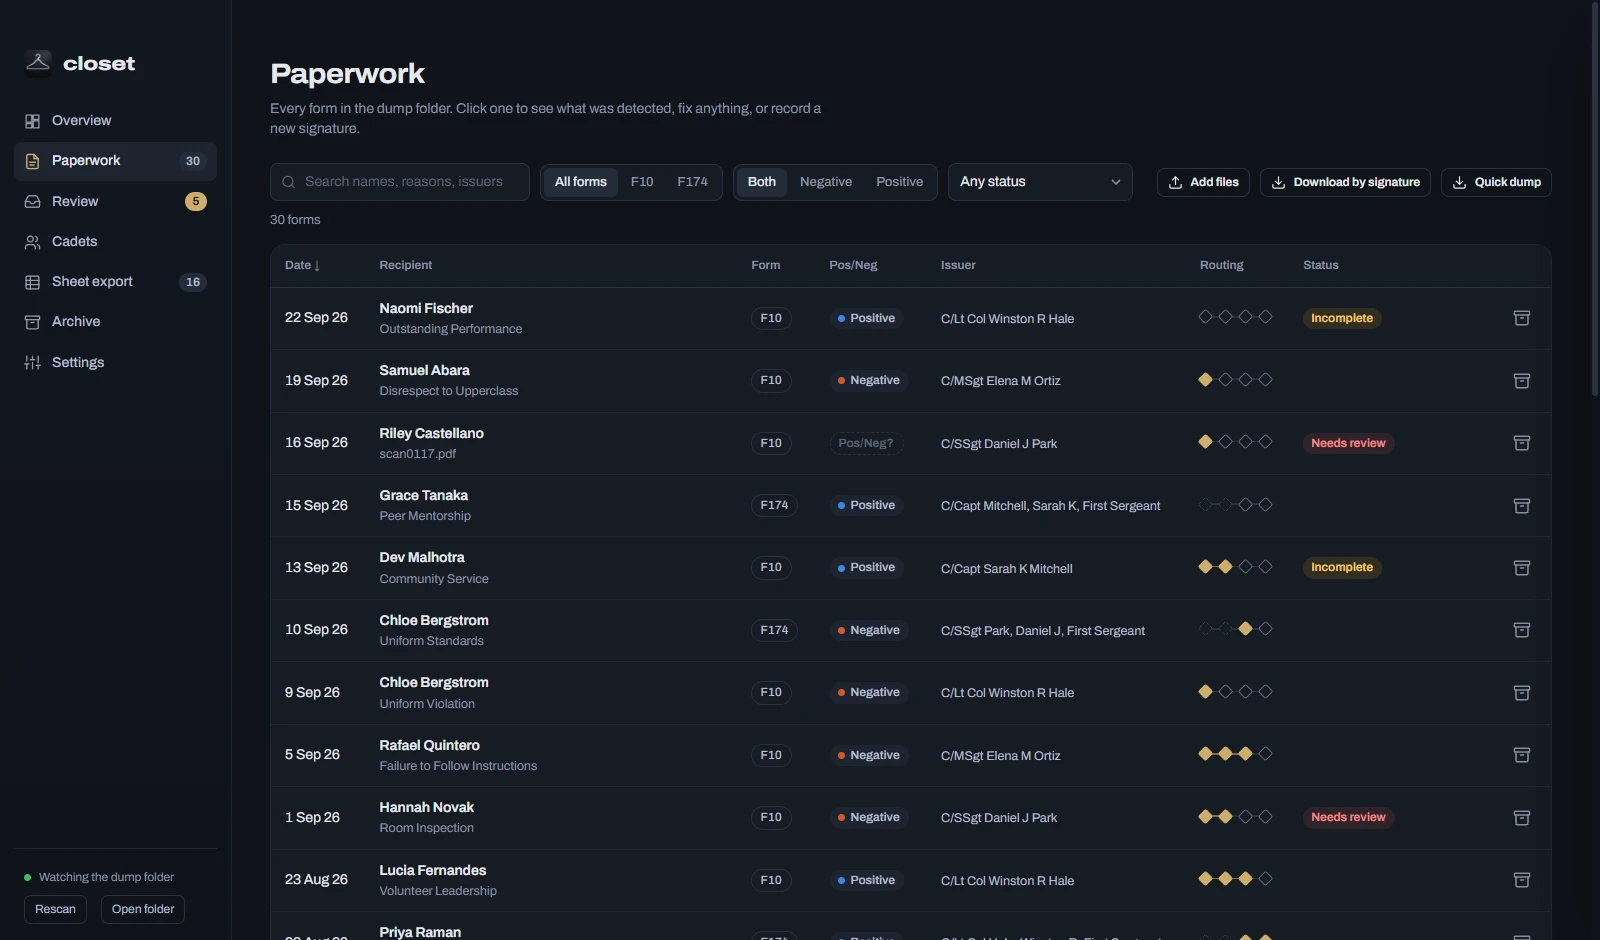
Task: Rescan the dump folder
Action: tap(55, 909)
